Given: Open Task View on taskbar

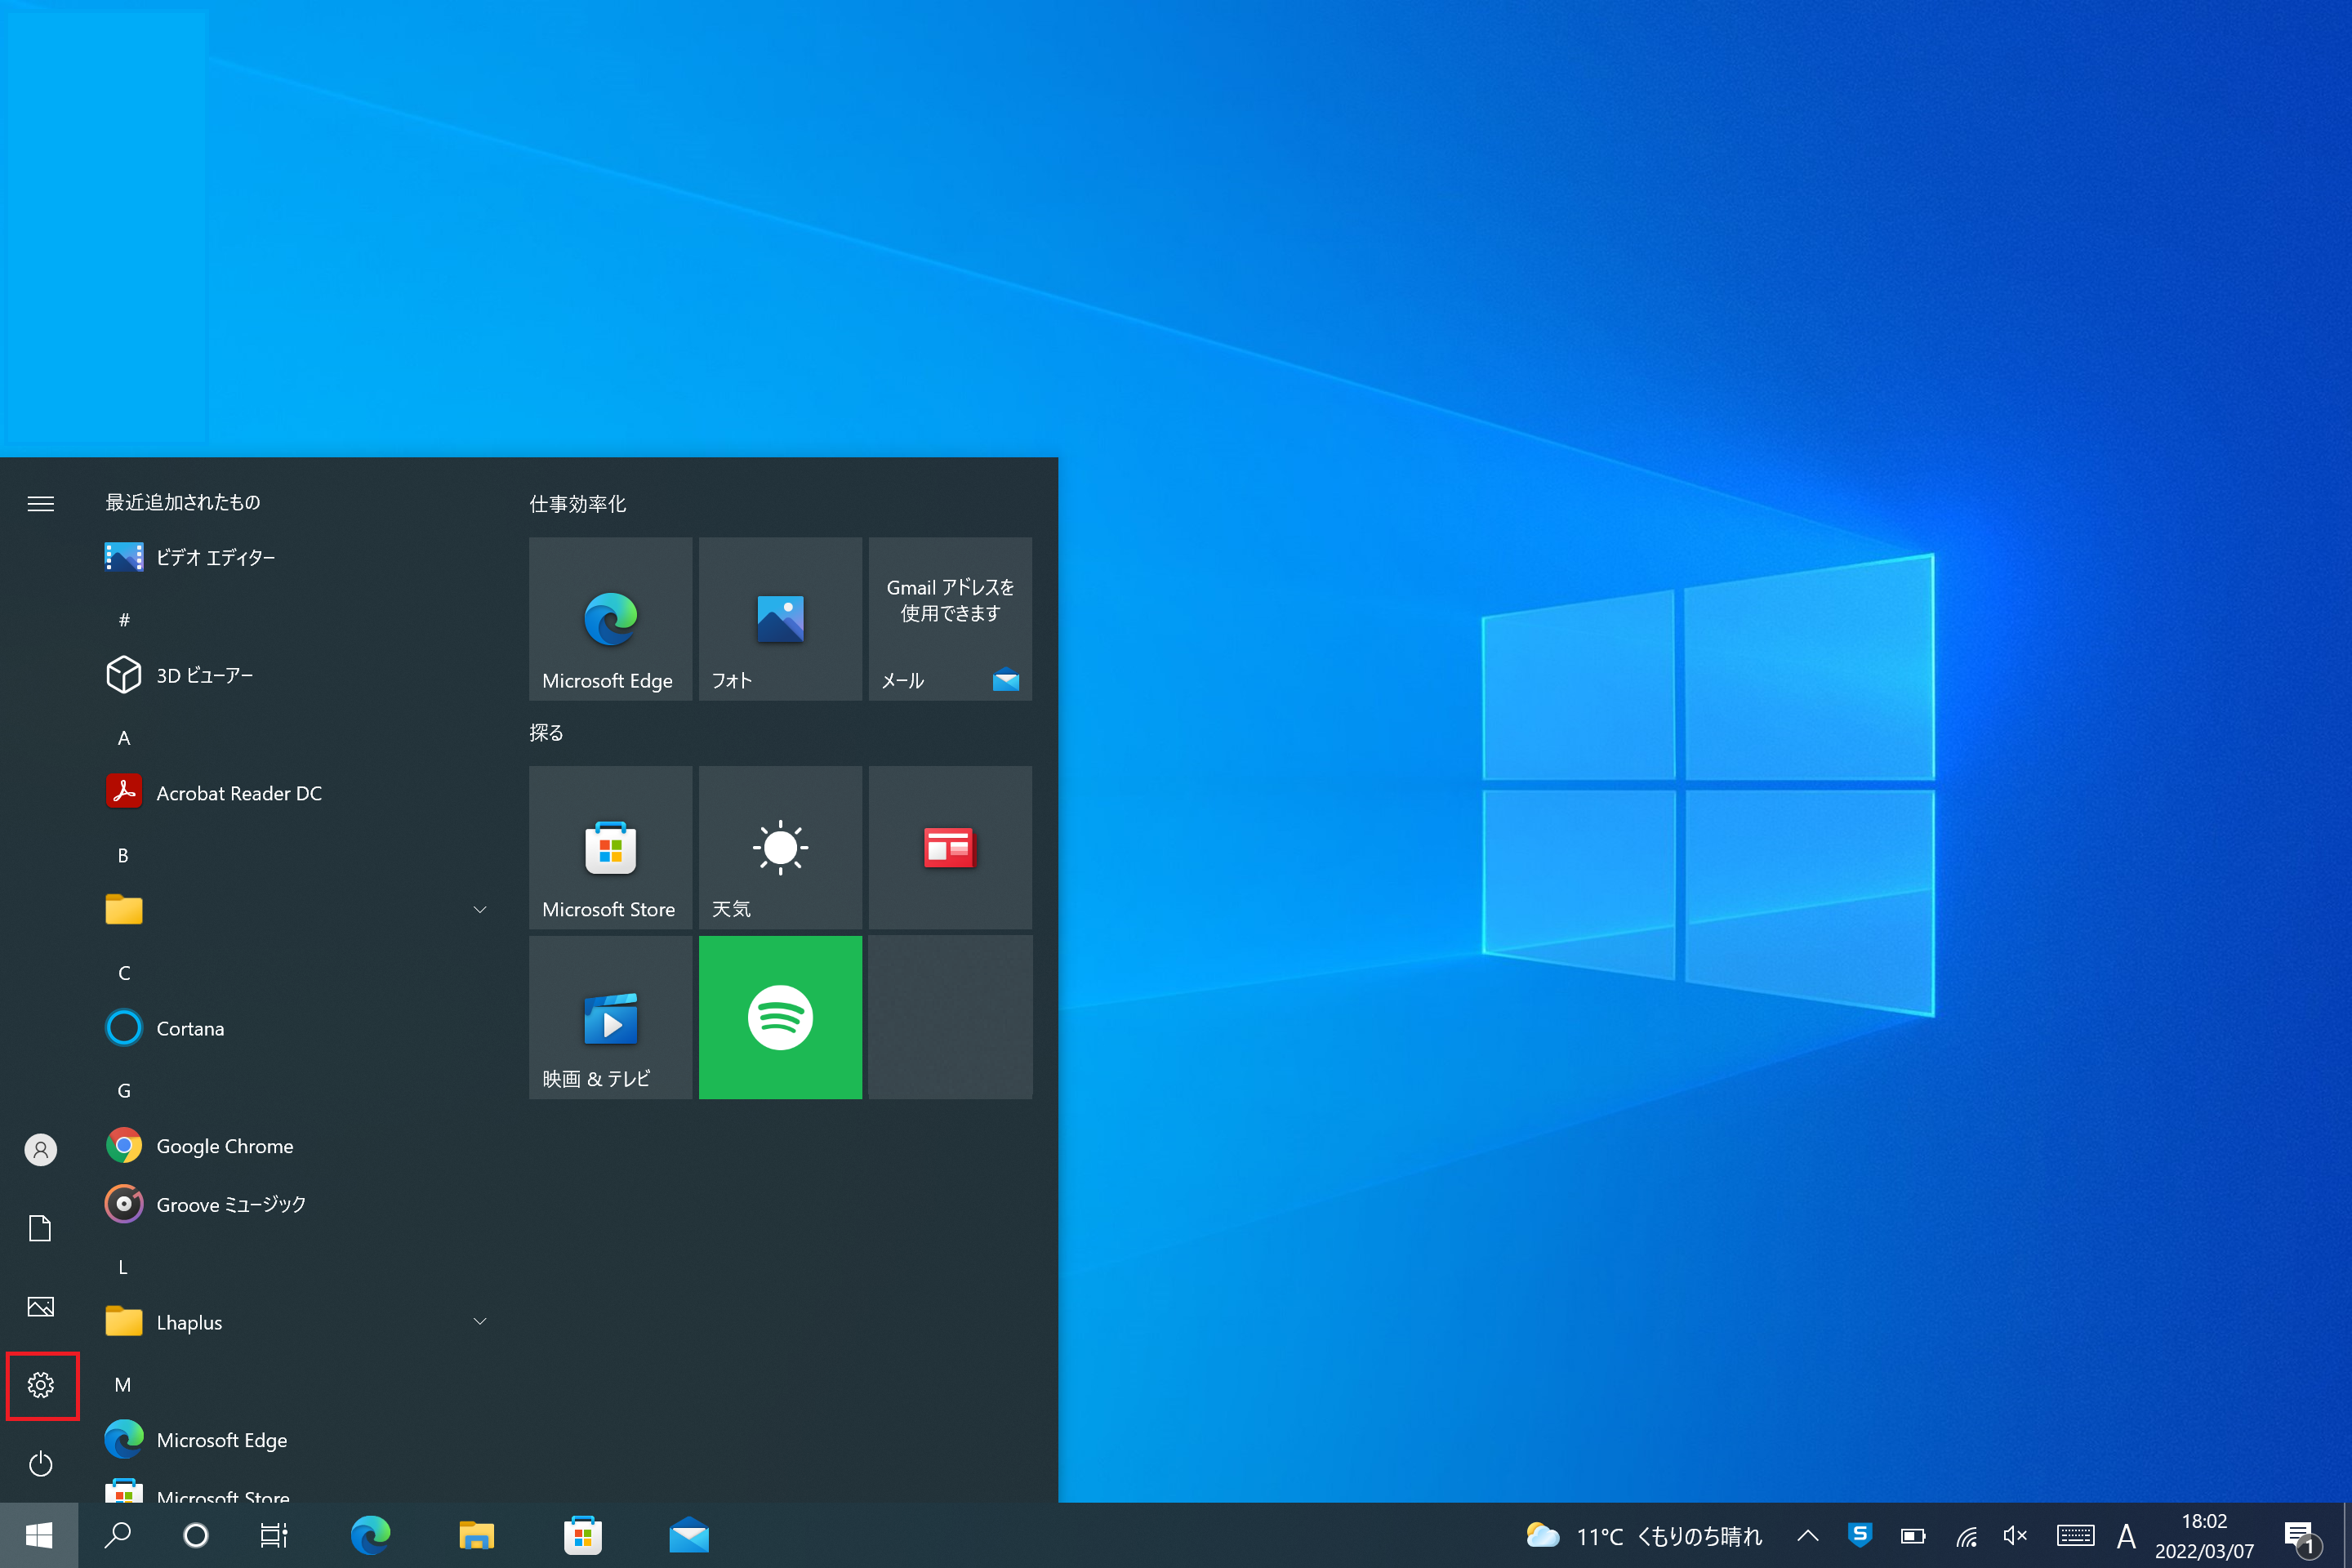Looking at the screenshot, I should coord(274,1535).
